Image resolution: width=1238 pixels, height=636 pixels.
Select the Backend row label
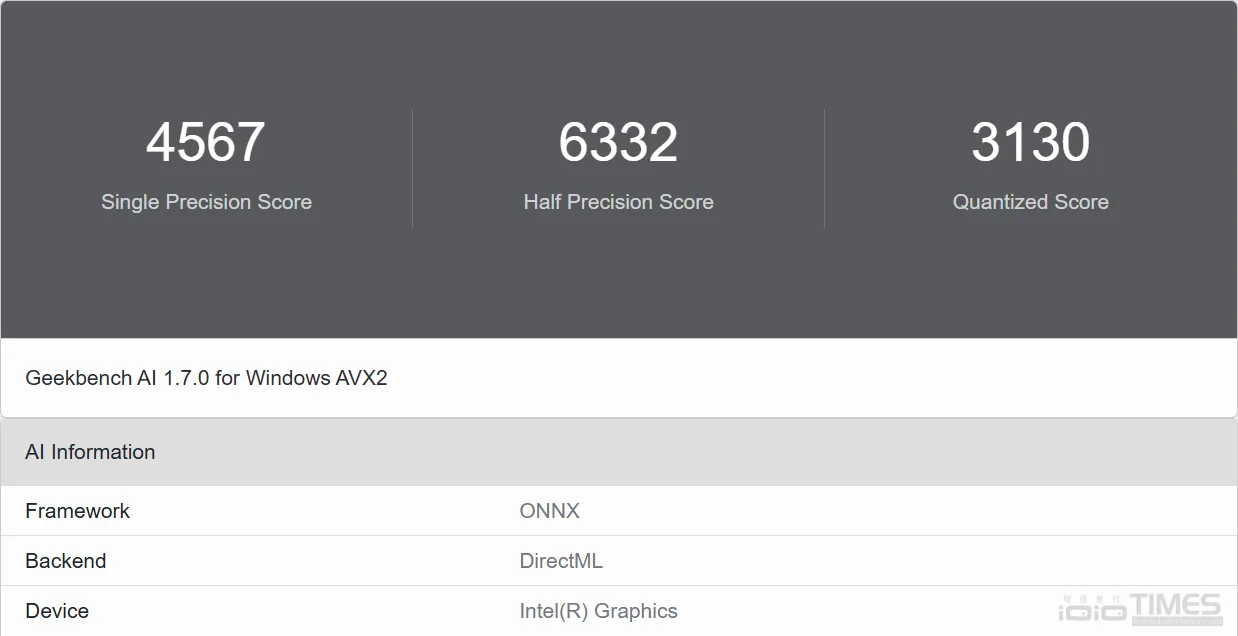pyautogui.click(x=65, y=561)
